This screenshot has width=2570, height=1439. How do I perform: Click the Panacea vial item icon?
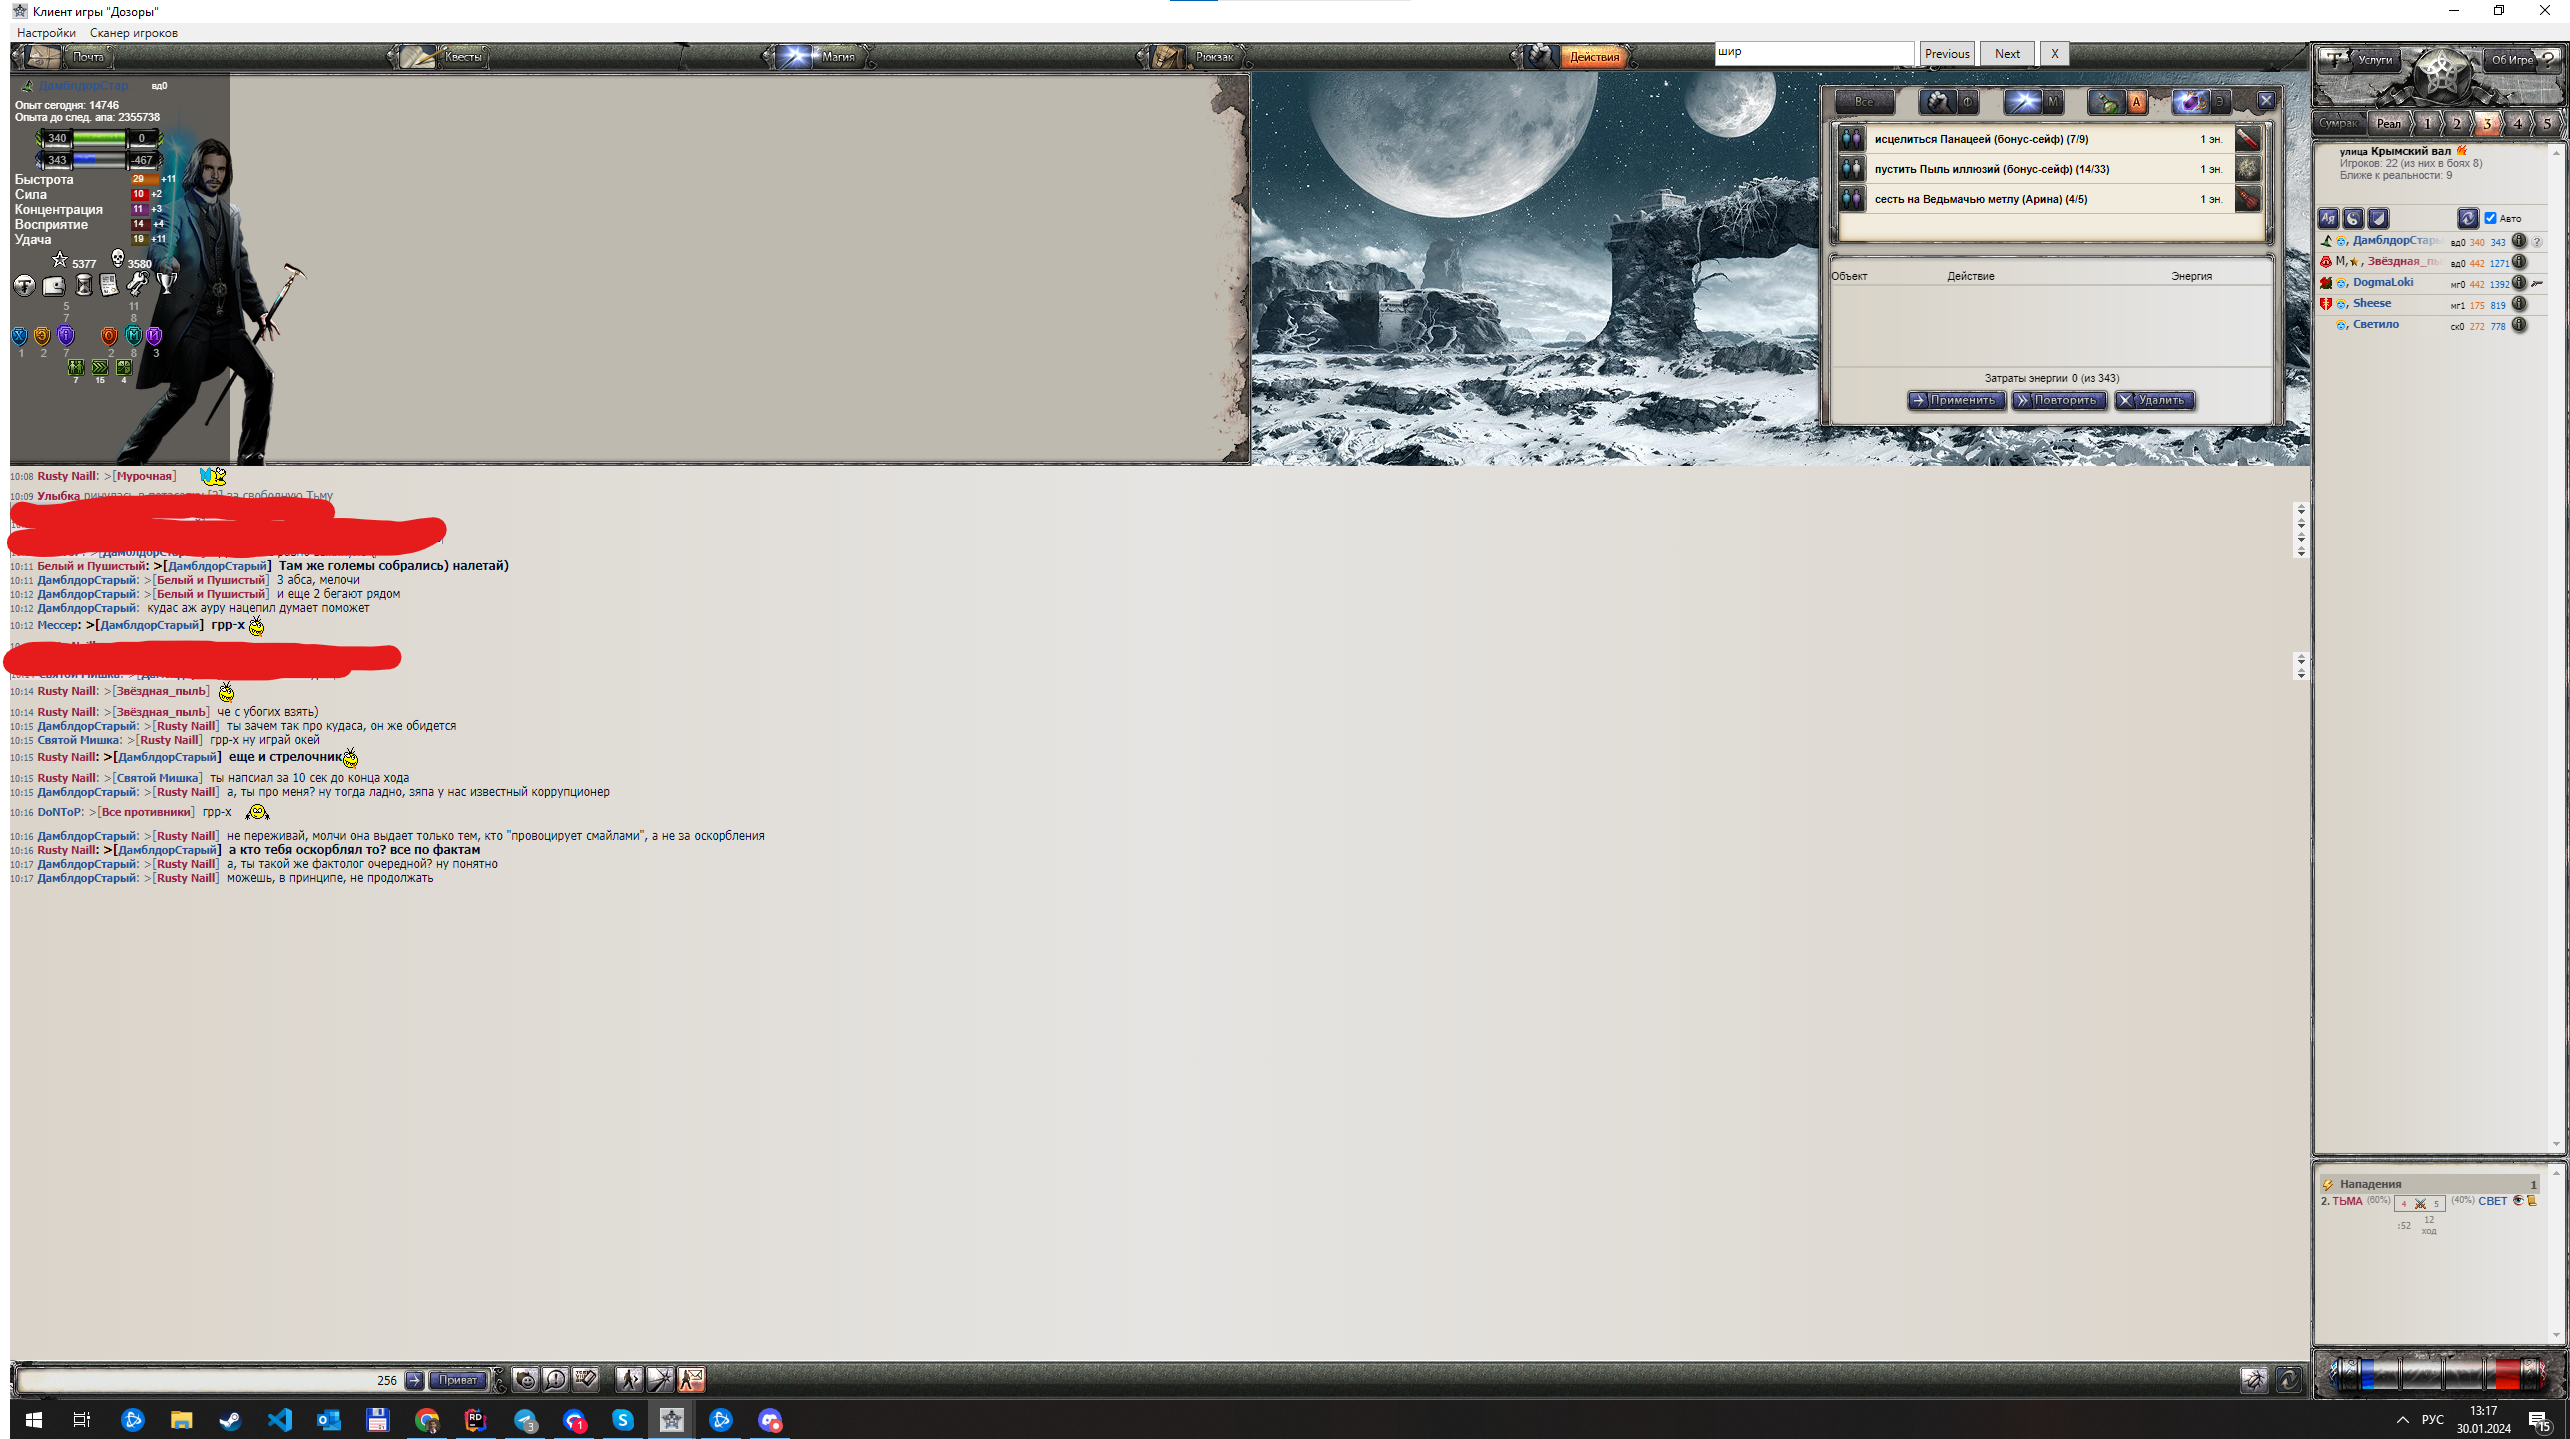pos(2247,139)
